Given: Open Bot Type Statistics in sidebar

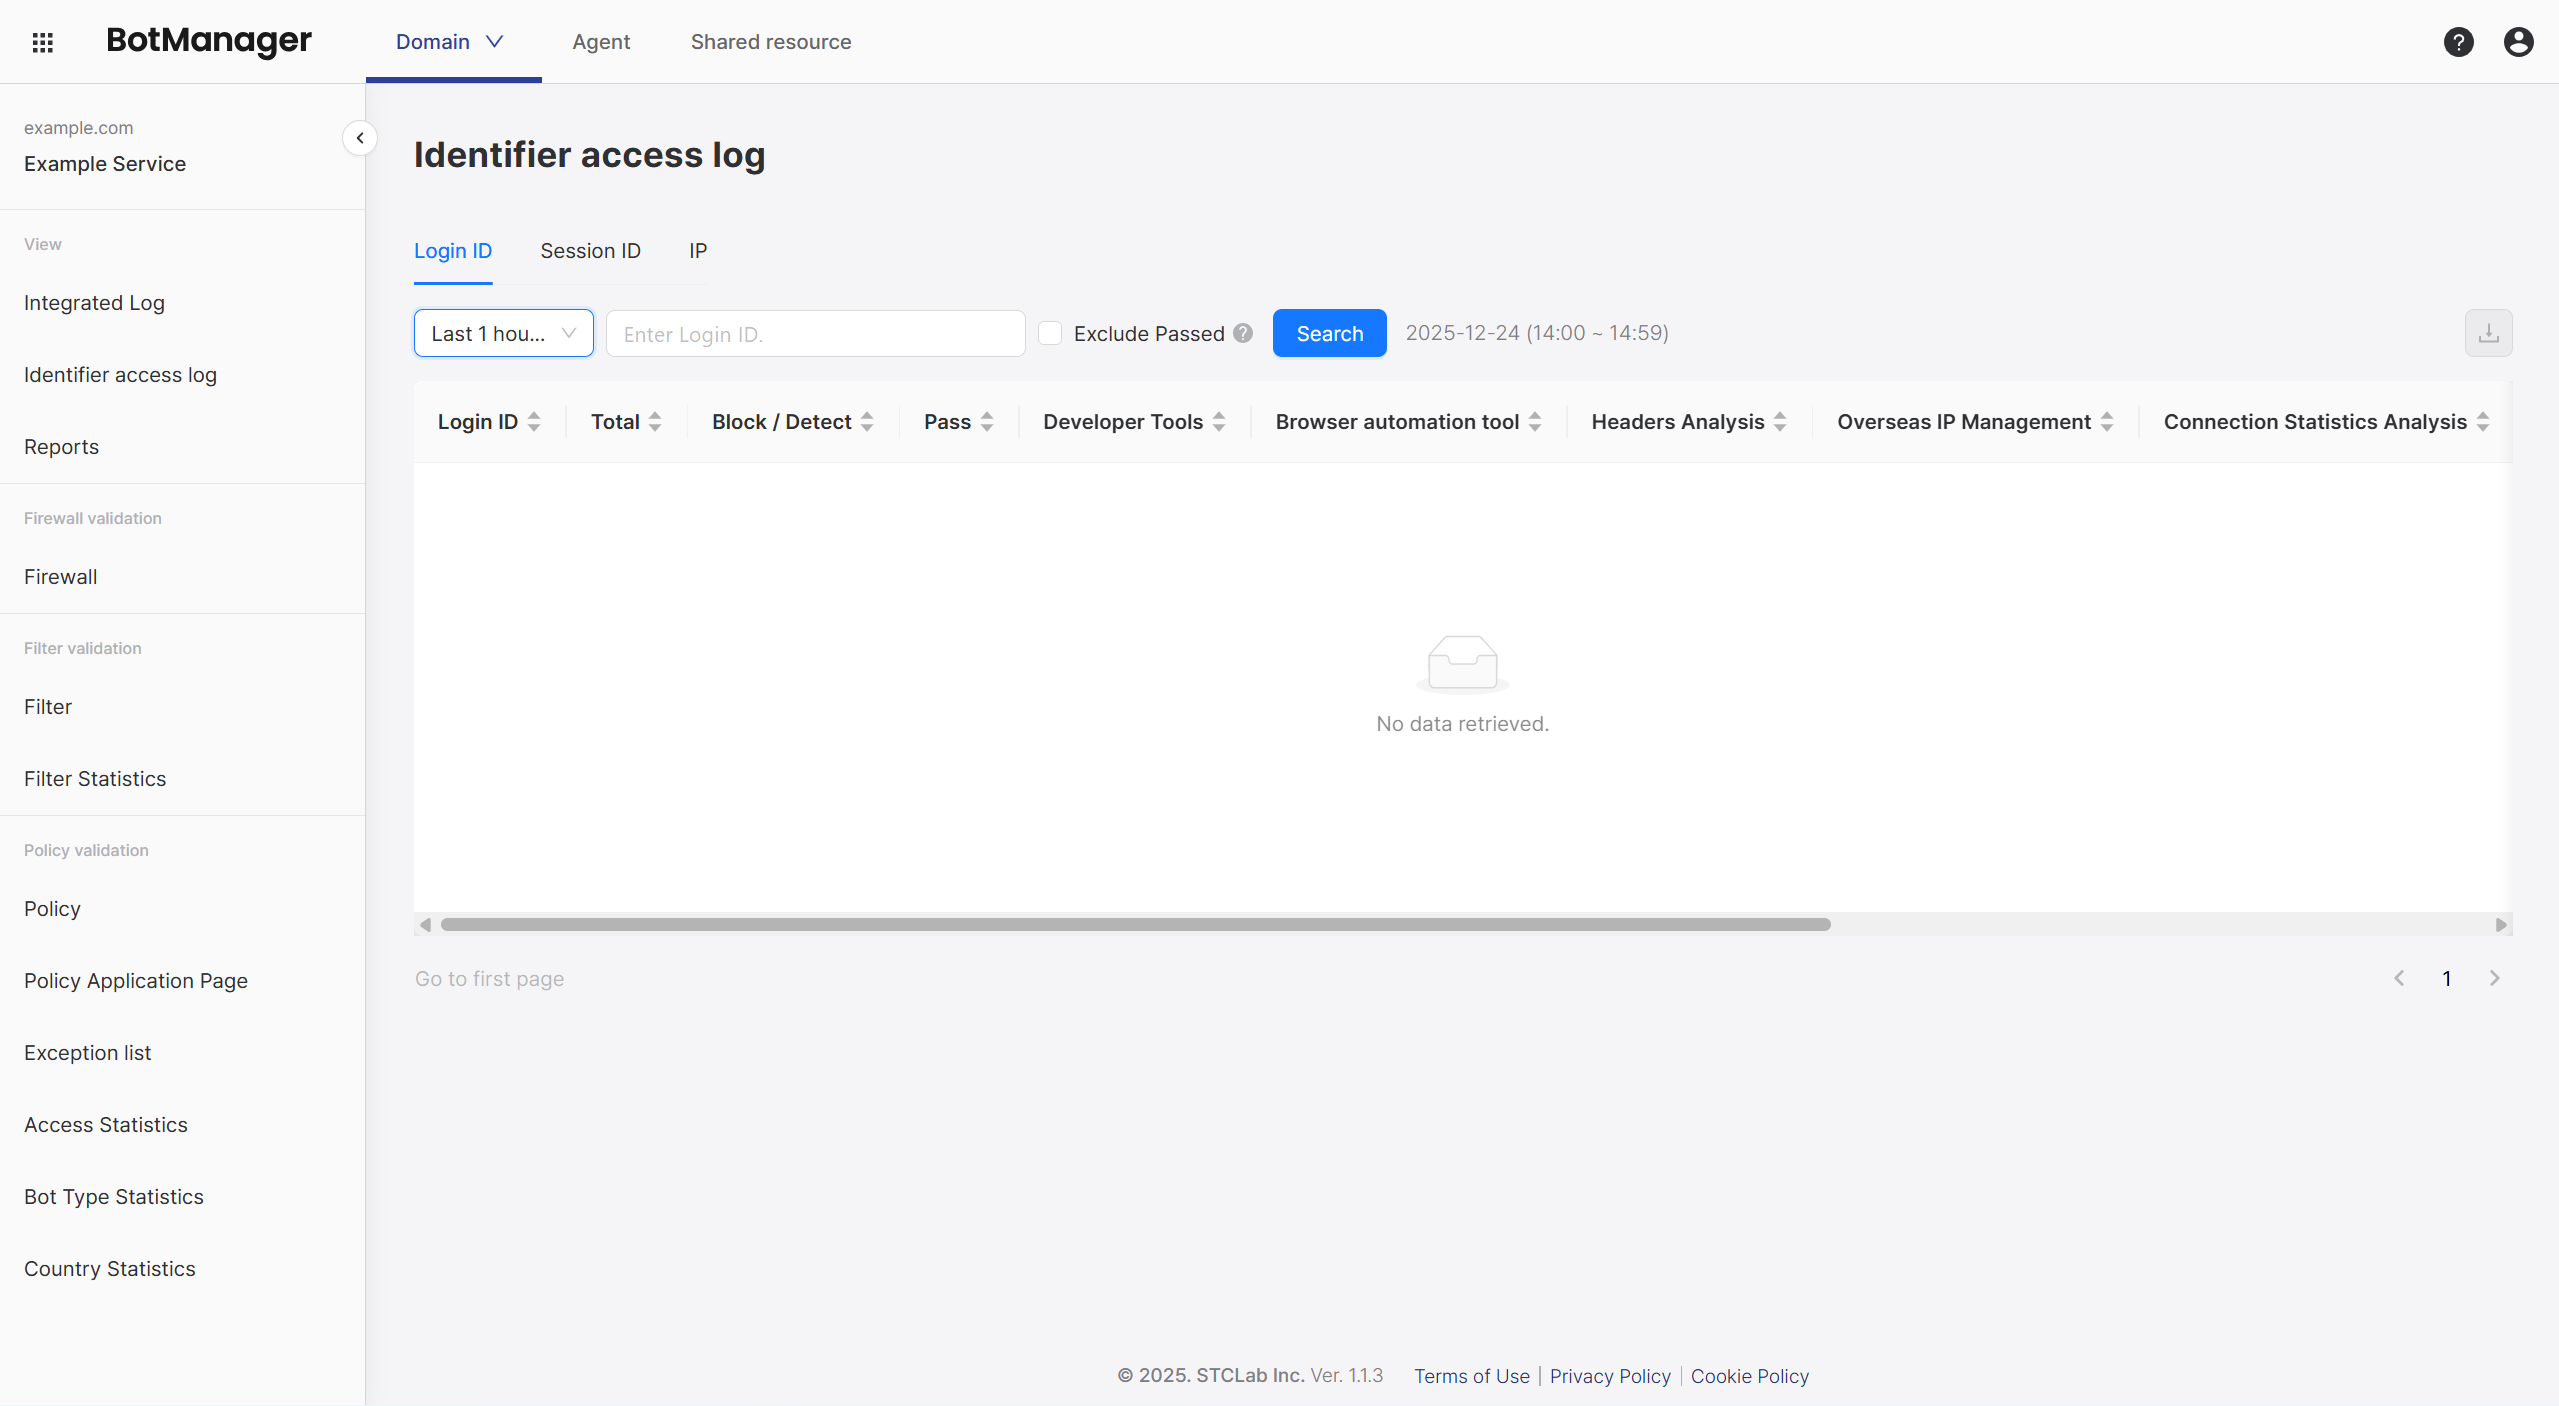Looking at the screenshot, I should pyautogui.click(x=114, y=1197).
